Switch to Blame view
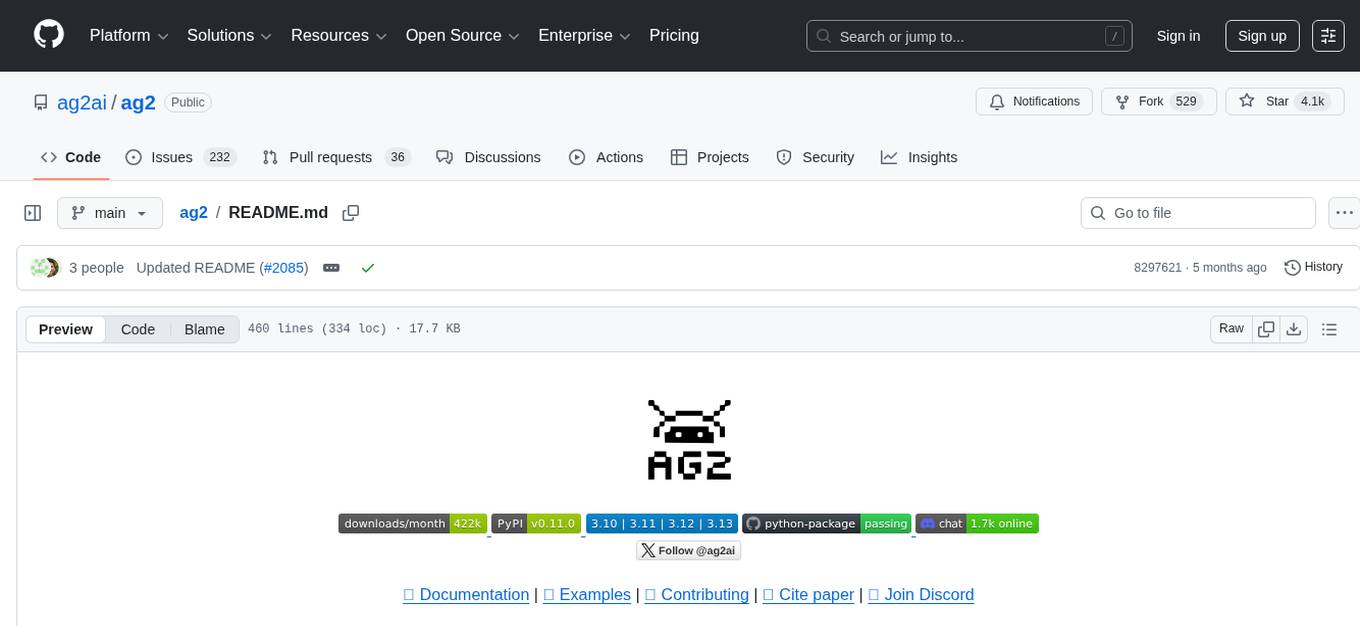The height and width of the screenshot is (626, 1360). (x=204, y=329)
